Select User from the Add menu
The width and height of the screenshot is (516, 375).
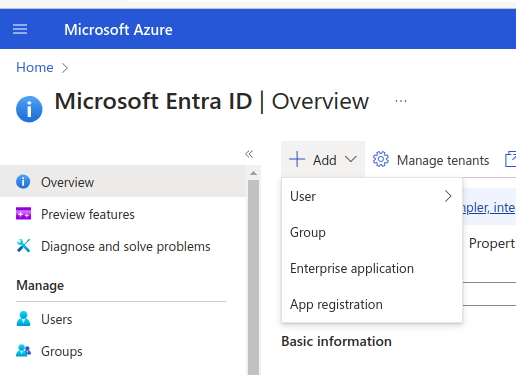pyautogui.click(x=372, y=196)
